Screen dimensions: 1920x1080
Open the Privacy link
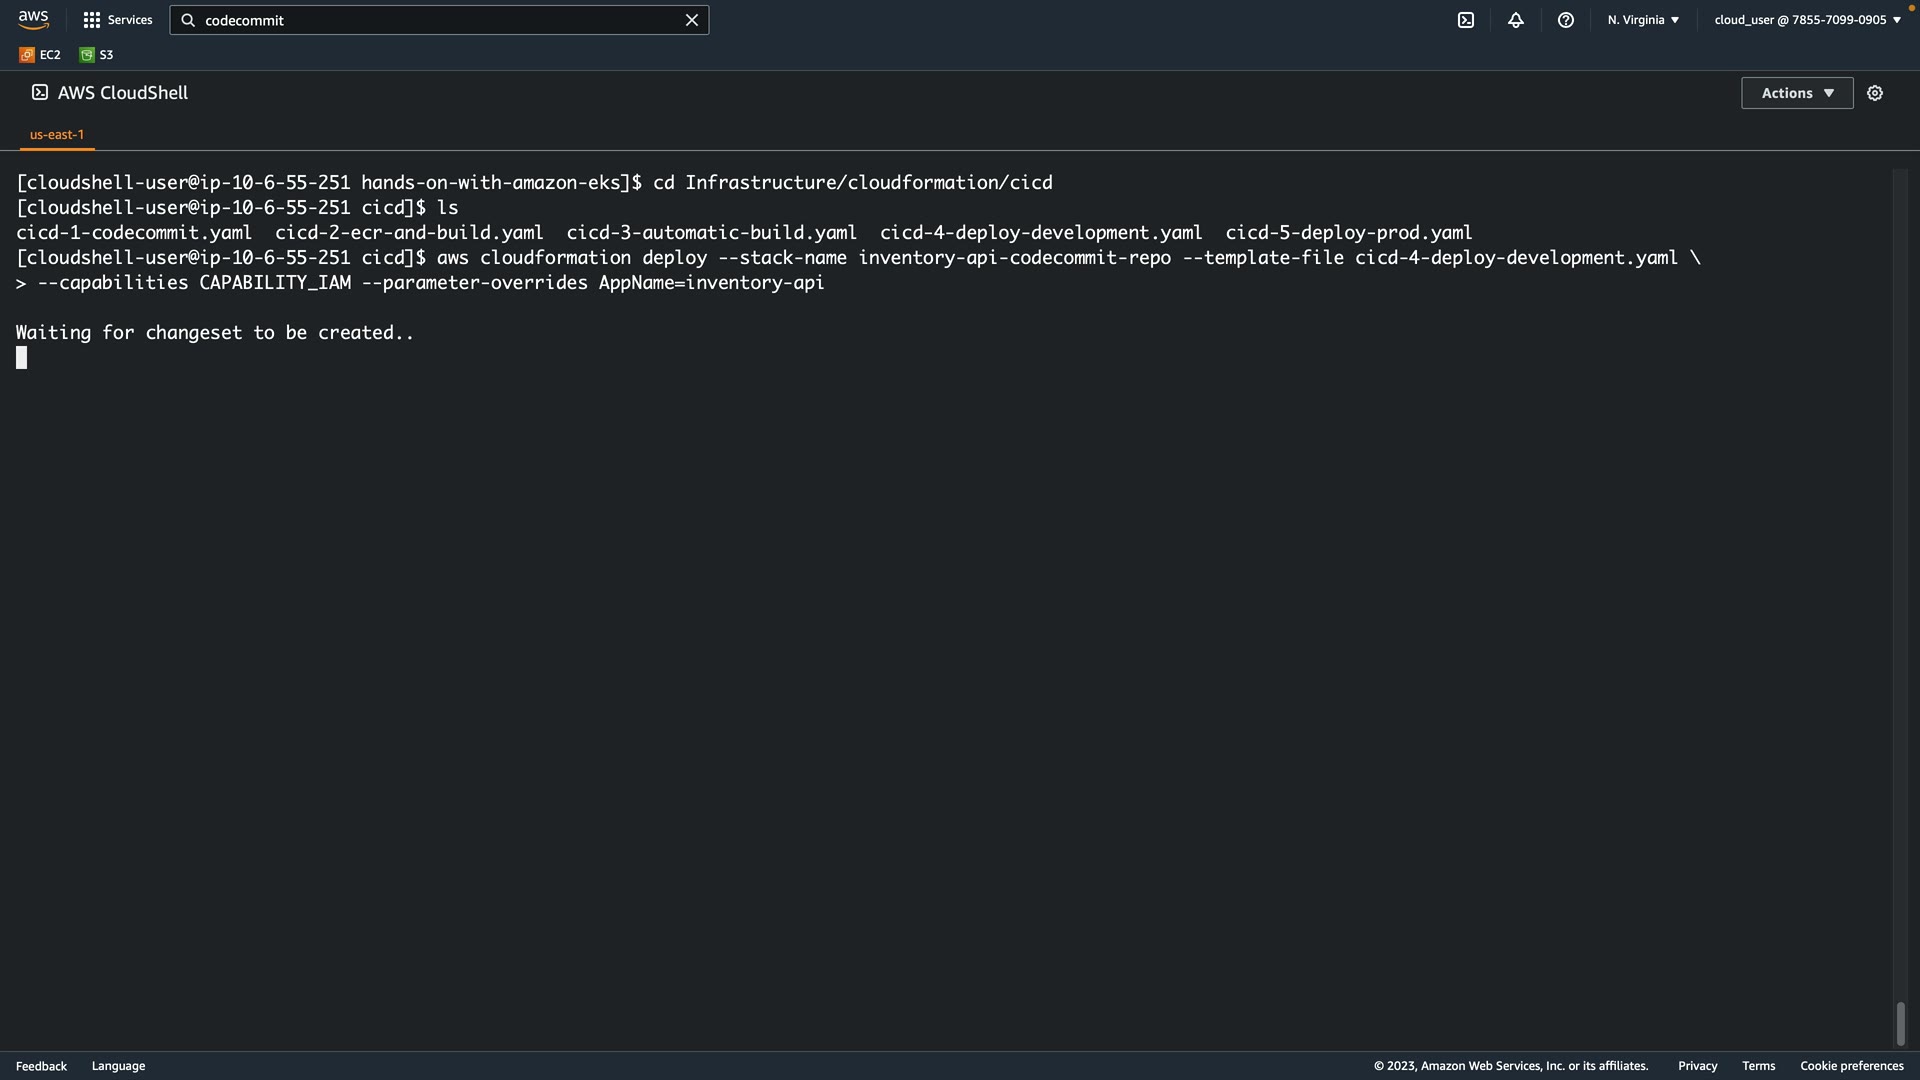[x=1697, y=1066]
